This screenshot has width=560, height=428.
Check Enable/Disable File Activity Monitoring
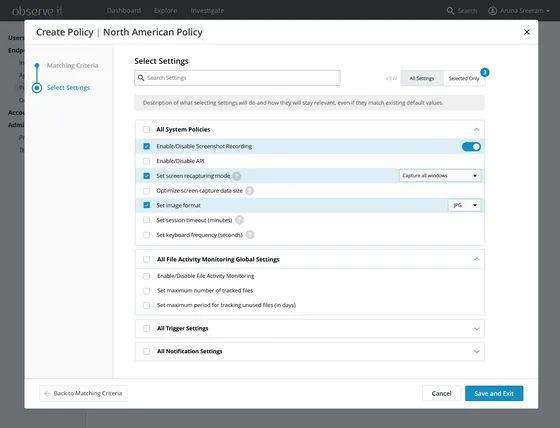(146, 276)
